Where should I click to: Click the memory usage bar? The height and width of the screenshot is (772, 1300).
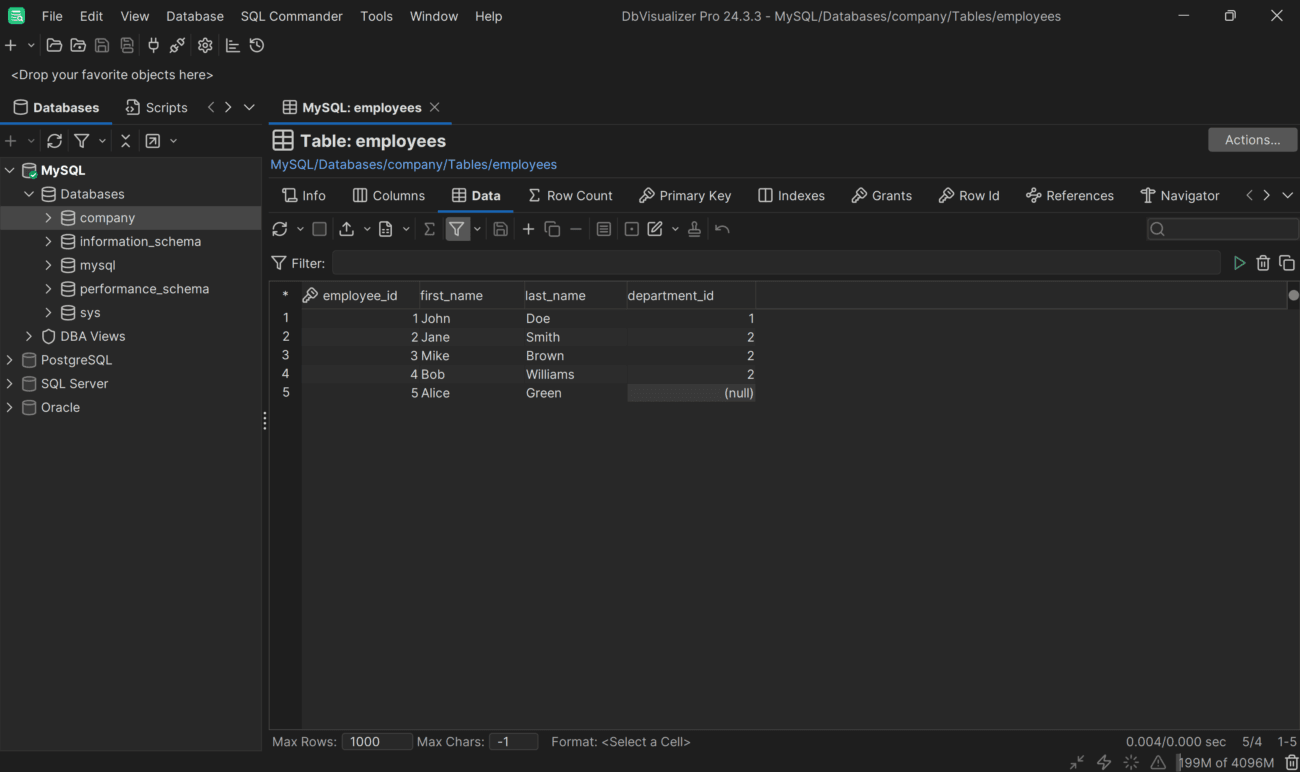pos(1226,762)
